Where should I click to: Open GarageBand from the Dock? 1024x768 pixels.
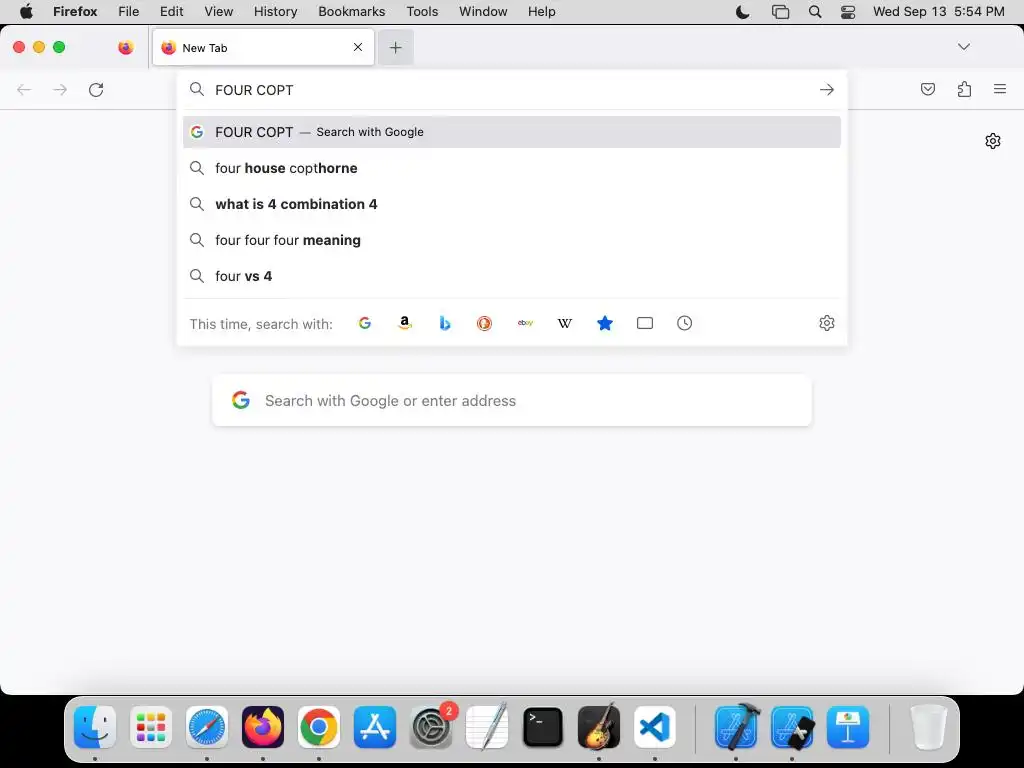pyautogui.click(x=599, y=727)
